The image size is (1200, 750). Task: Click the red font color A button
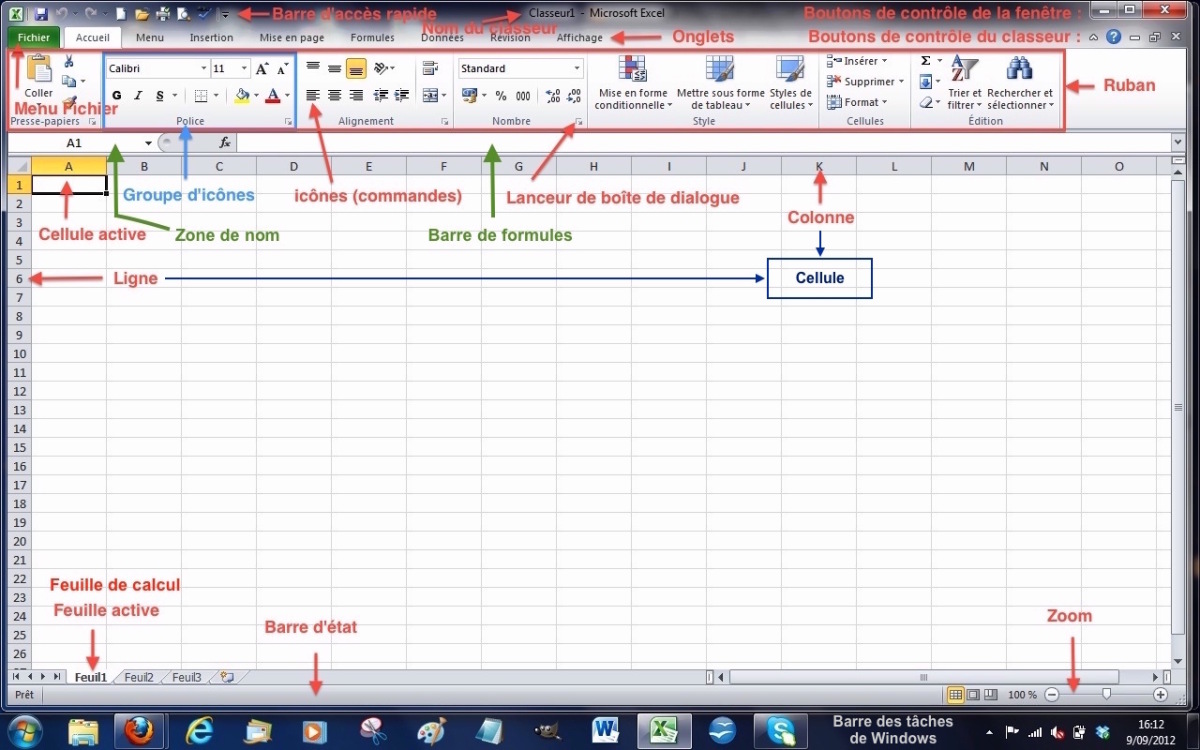(273, 96)
